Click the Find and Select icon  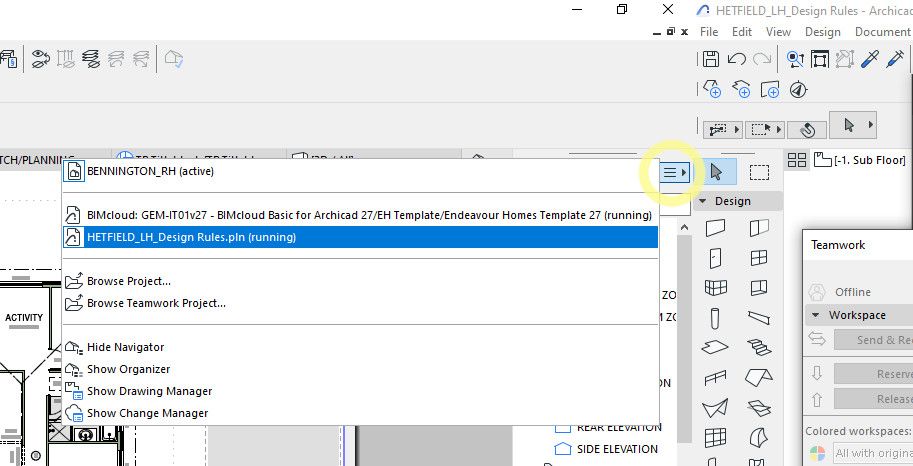[x=795, y=59]
